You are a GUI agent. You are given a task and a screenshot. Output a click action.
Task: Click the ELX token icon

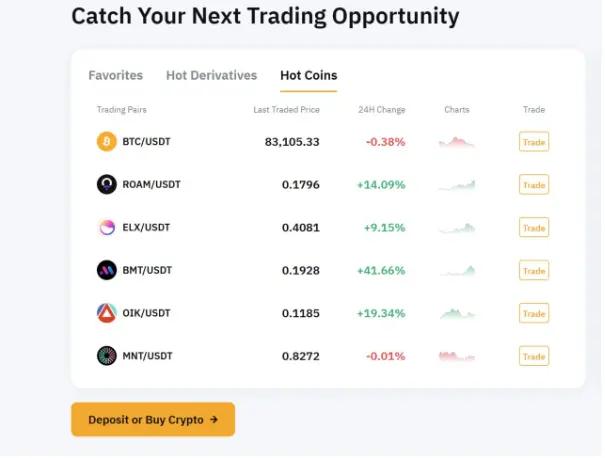pyautogui.click(x=106, y=227)
